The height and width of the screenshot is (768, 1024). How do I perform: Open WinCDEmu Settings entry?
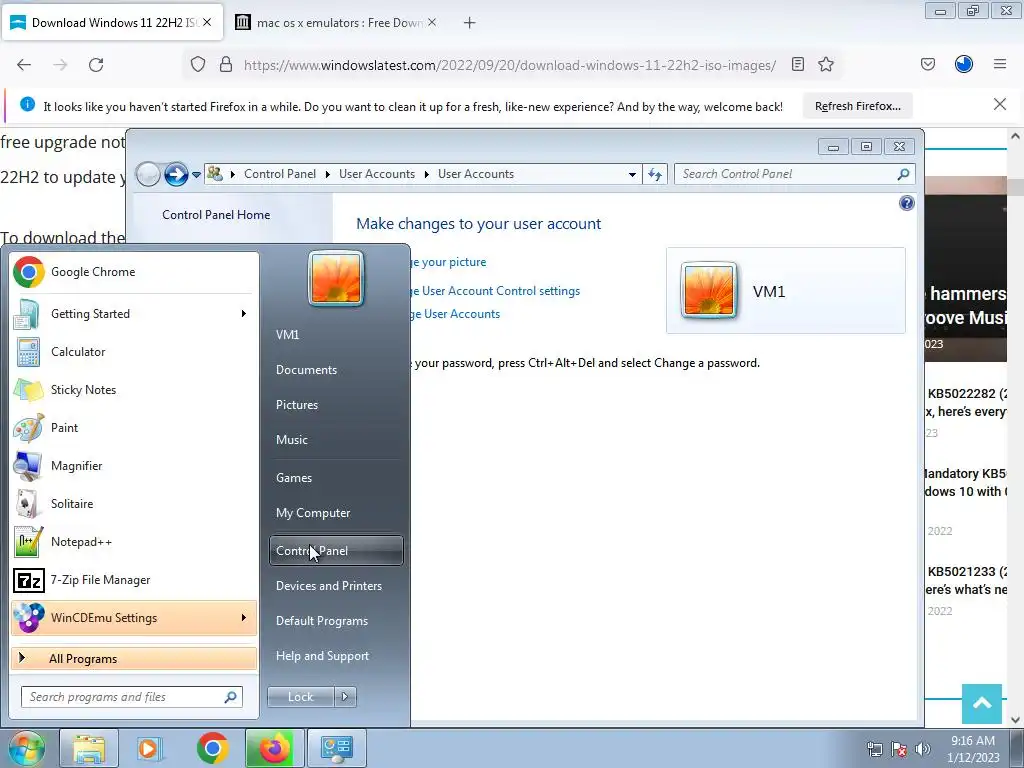pos(134,618)
